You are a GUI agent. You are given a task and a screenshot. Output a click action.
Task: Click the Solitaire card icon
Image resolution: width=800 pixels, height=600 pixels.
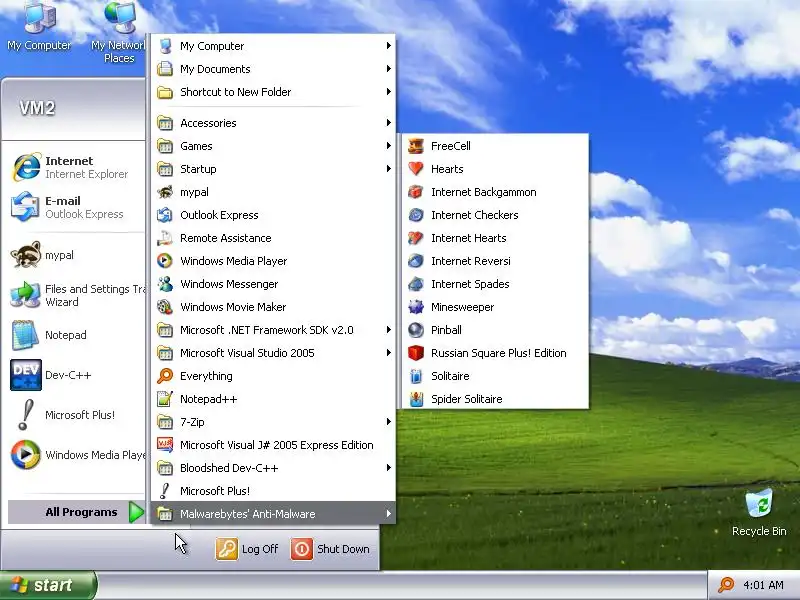(x=416, y=376)
